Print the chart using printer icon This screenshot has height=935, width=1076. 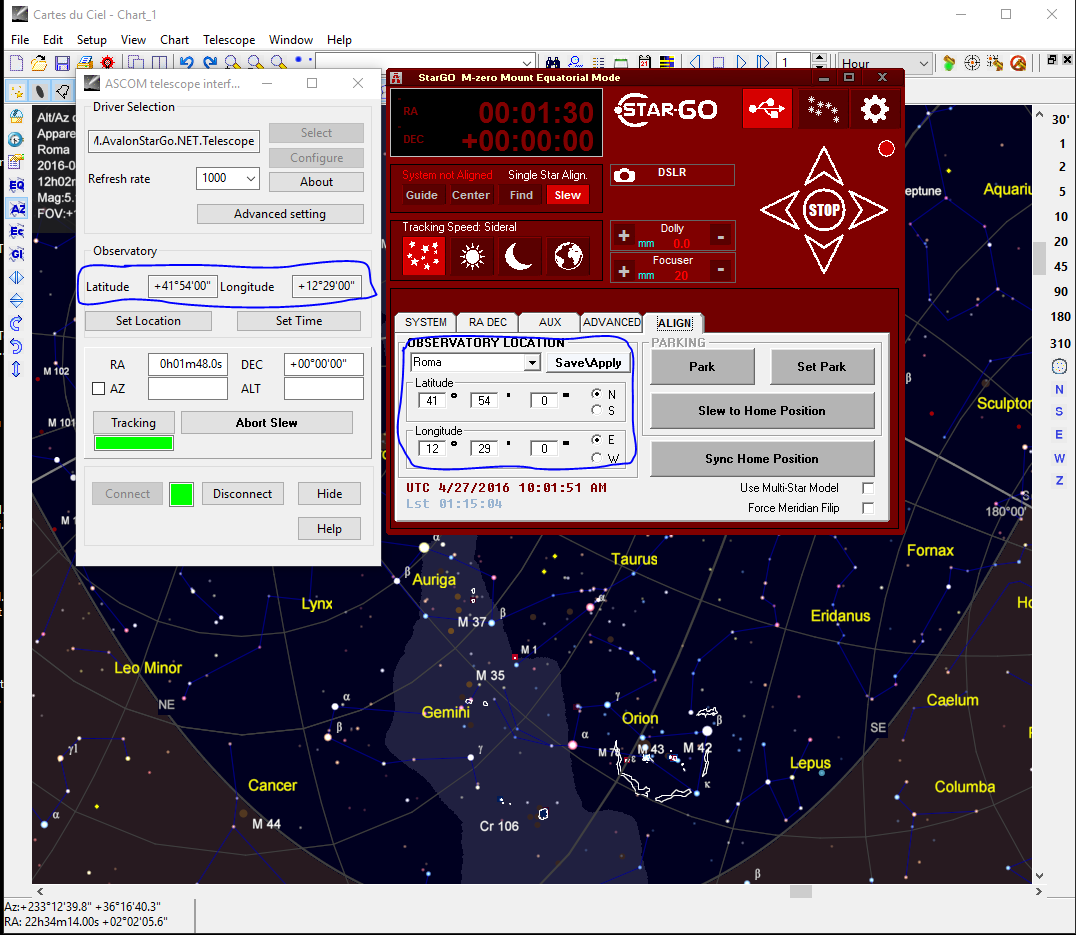tap(84, 63)
